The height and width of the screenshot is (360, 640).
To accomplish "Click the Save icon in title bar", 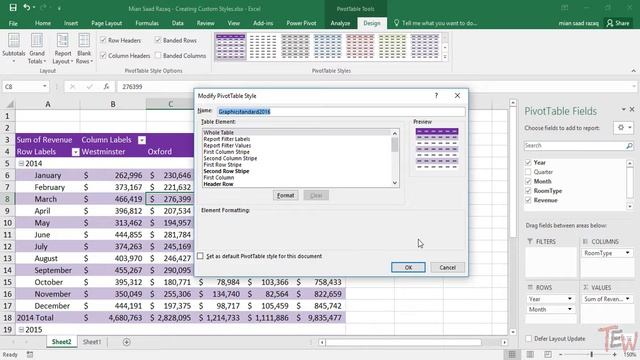I will [x=13, y=8].
